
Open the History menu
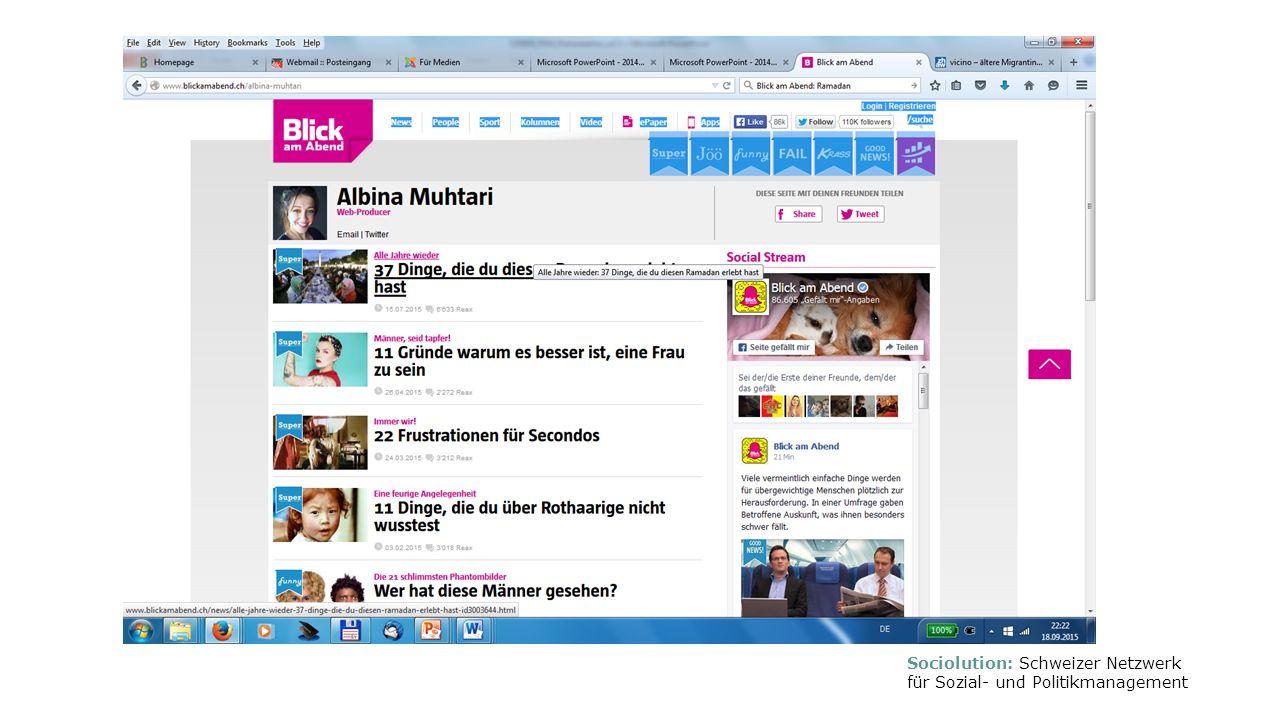point(207,43)
